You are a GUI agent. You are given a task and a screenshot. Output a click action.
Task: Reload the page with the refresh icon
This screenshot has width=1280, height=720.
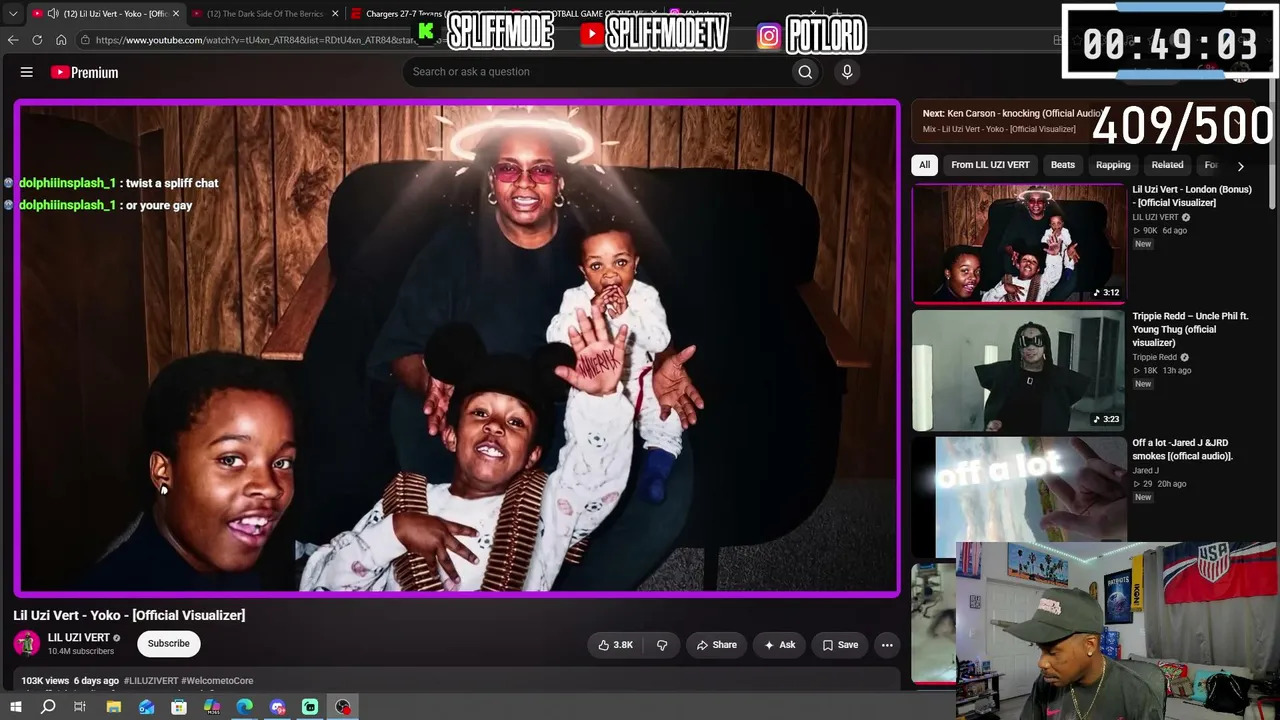[37, 40]
